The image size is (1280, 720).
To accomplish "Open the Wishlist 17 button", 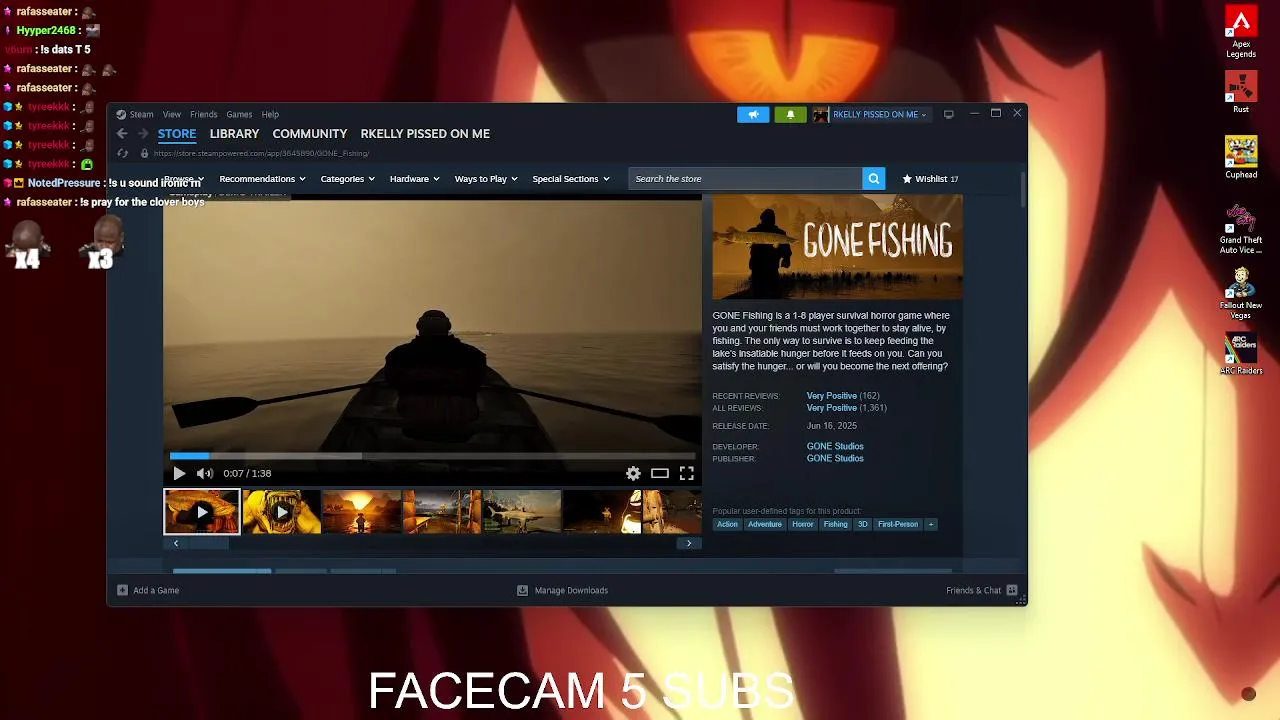I will click(x=930, y=179).
